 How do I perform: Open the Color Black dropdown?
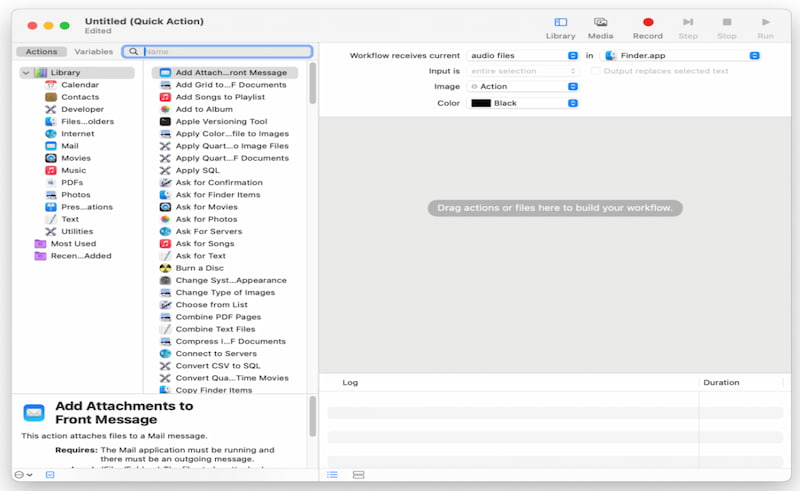coord(523,103)
